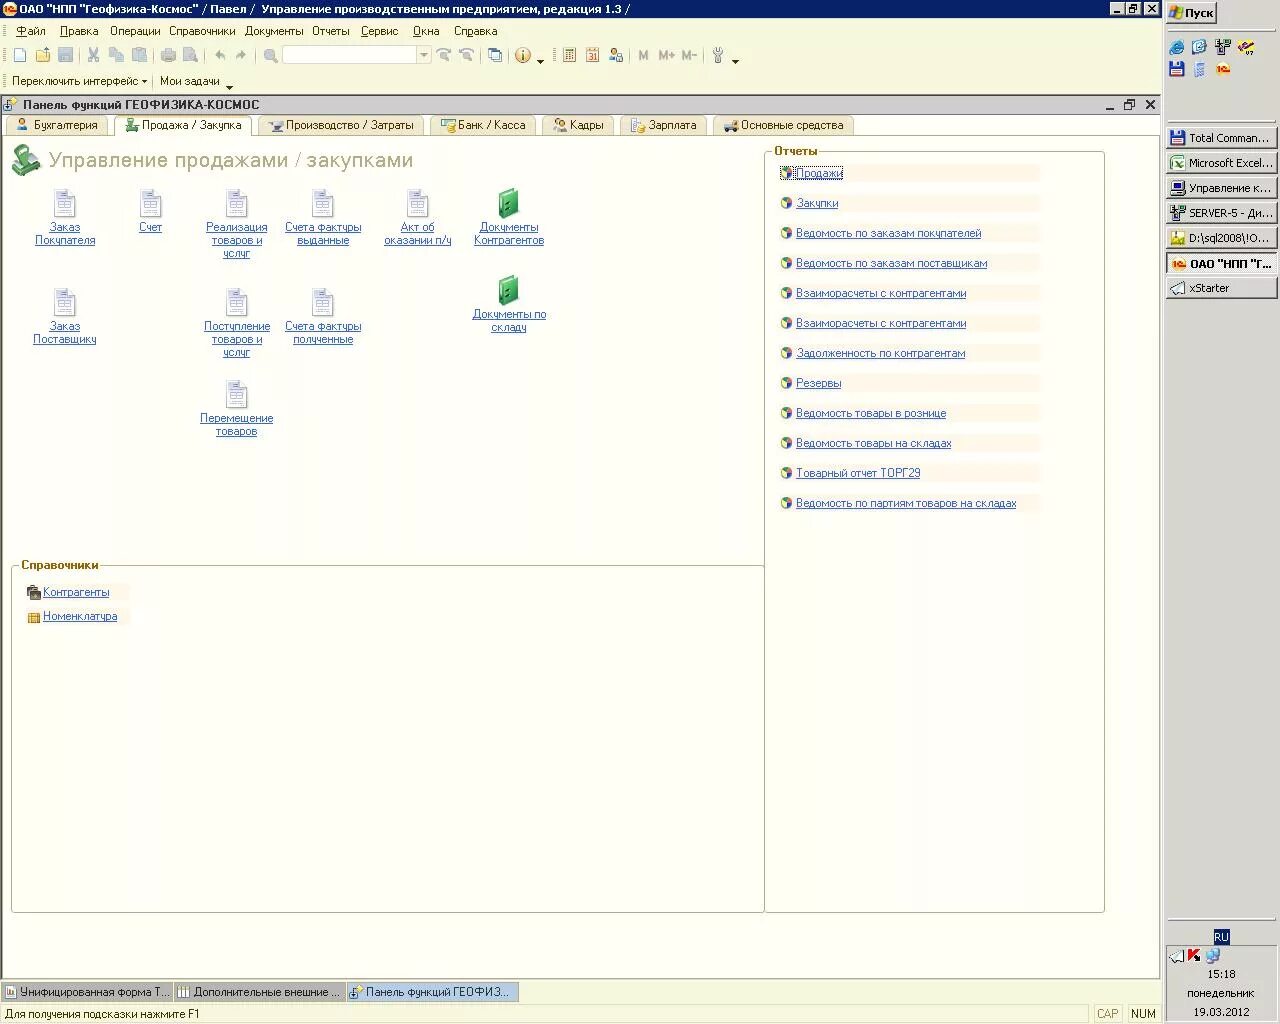The width and height of the screenshot is (1280, 1024).
Task: Open Ведомость по партиям товаров на складах
Action: (906, 503)
